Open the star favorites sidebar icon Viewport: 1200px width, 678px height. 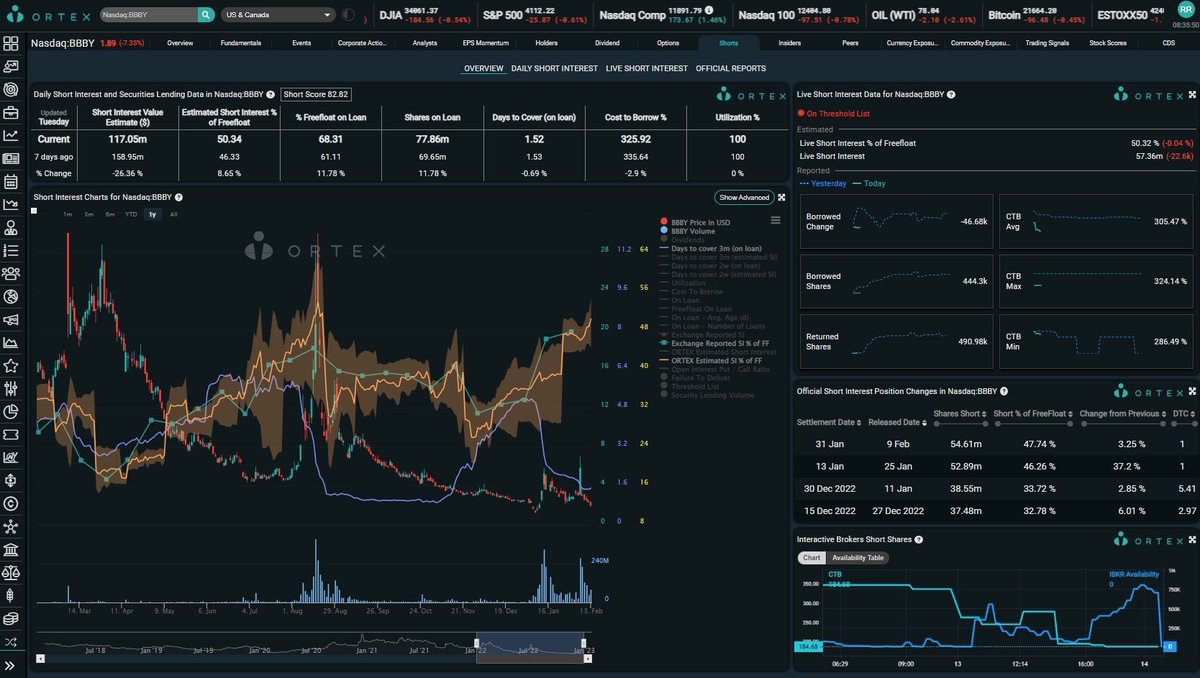pos(11,365)
